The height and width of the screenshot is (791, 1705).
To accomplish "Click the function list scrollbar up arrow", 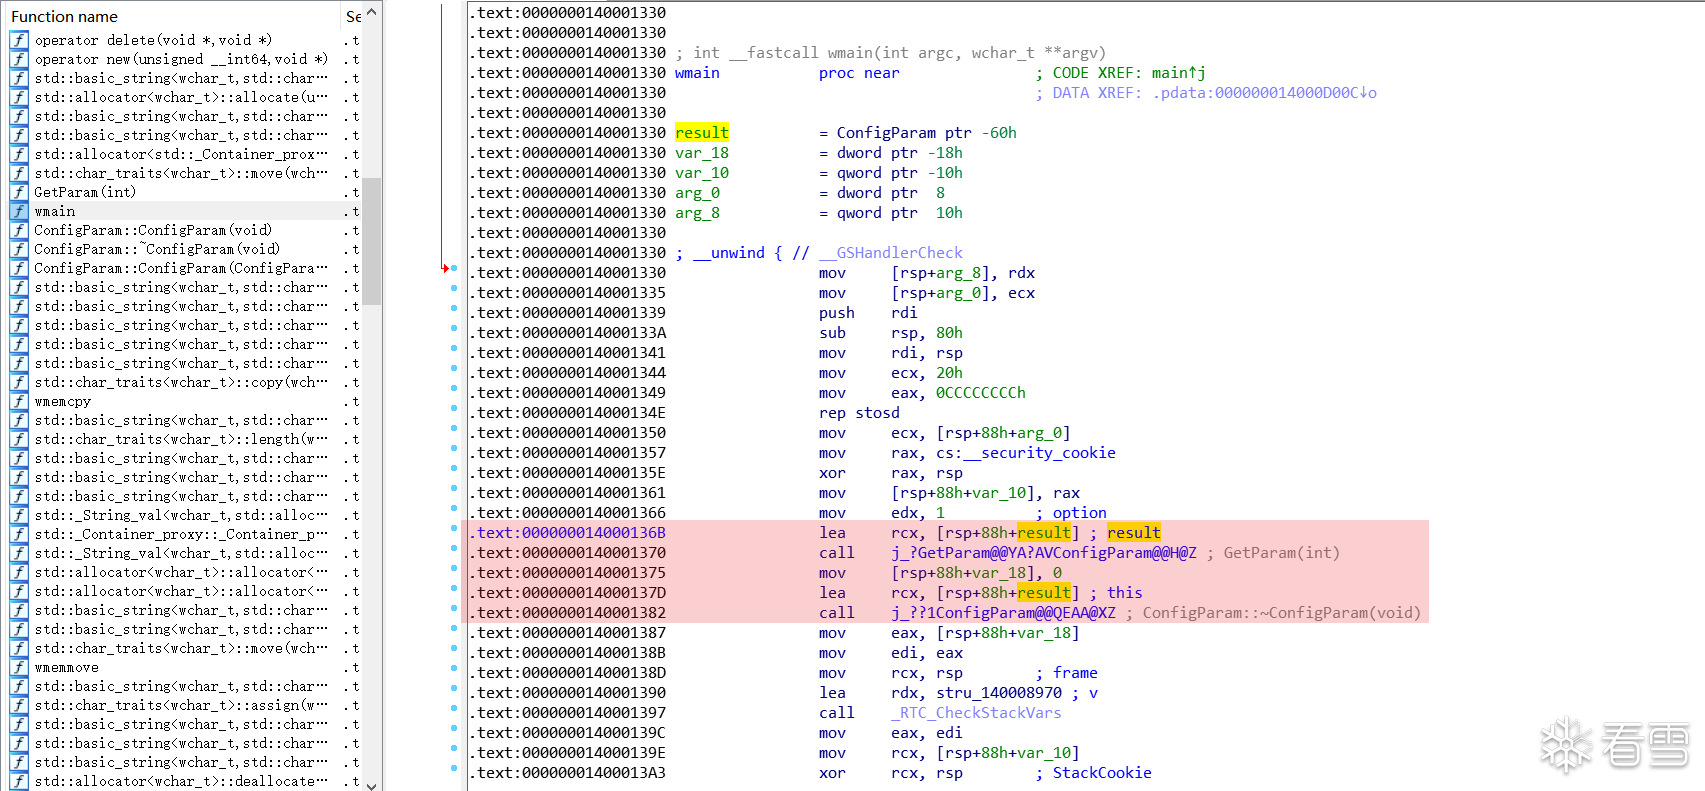I will pyautogui.click(x=372, y=12).
